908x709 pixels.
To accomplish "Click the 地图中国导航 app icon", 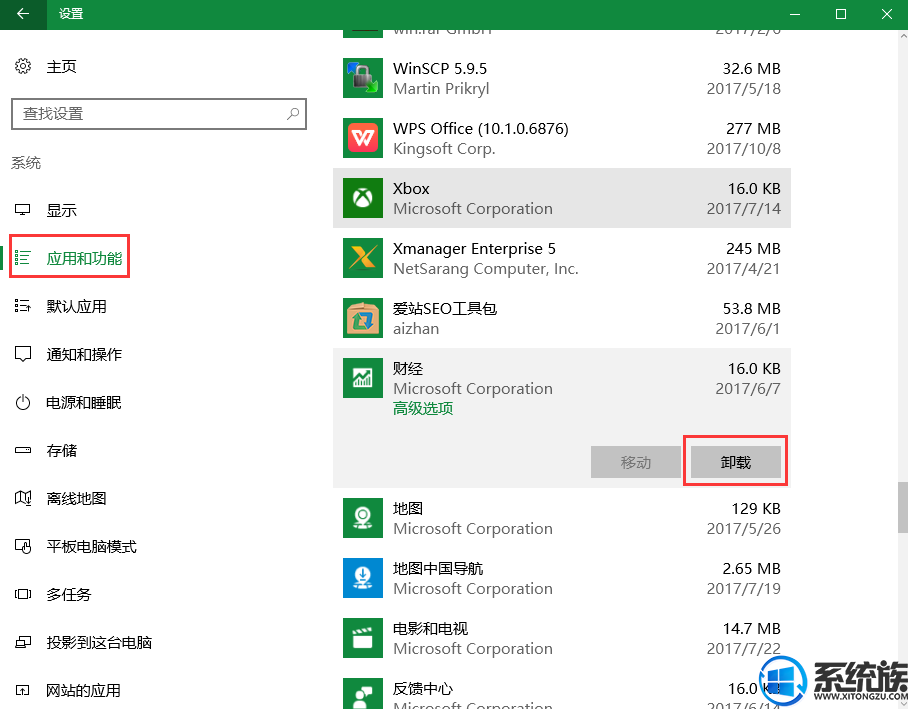I will click(363, 578).
